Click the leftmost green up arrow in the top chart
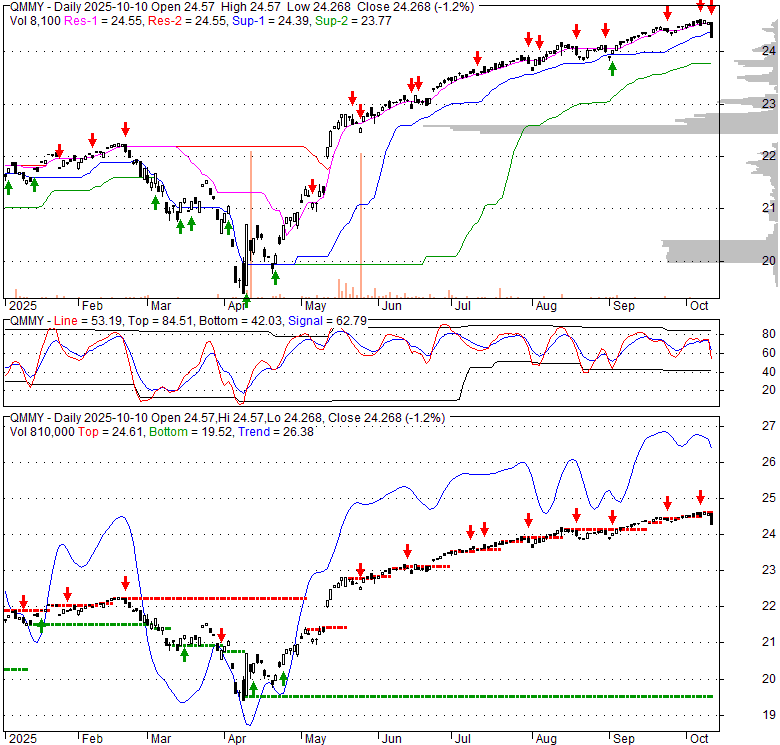The width and height of the screenshot is (780, 745). pyautogui.click(x=8, y=186)
